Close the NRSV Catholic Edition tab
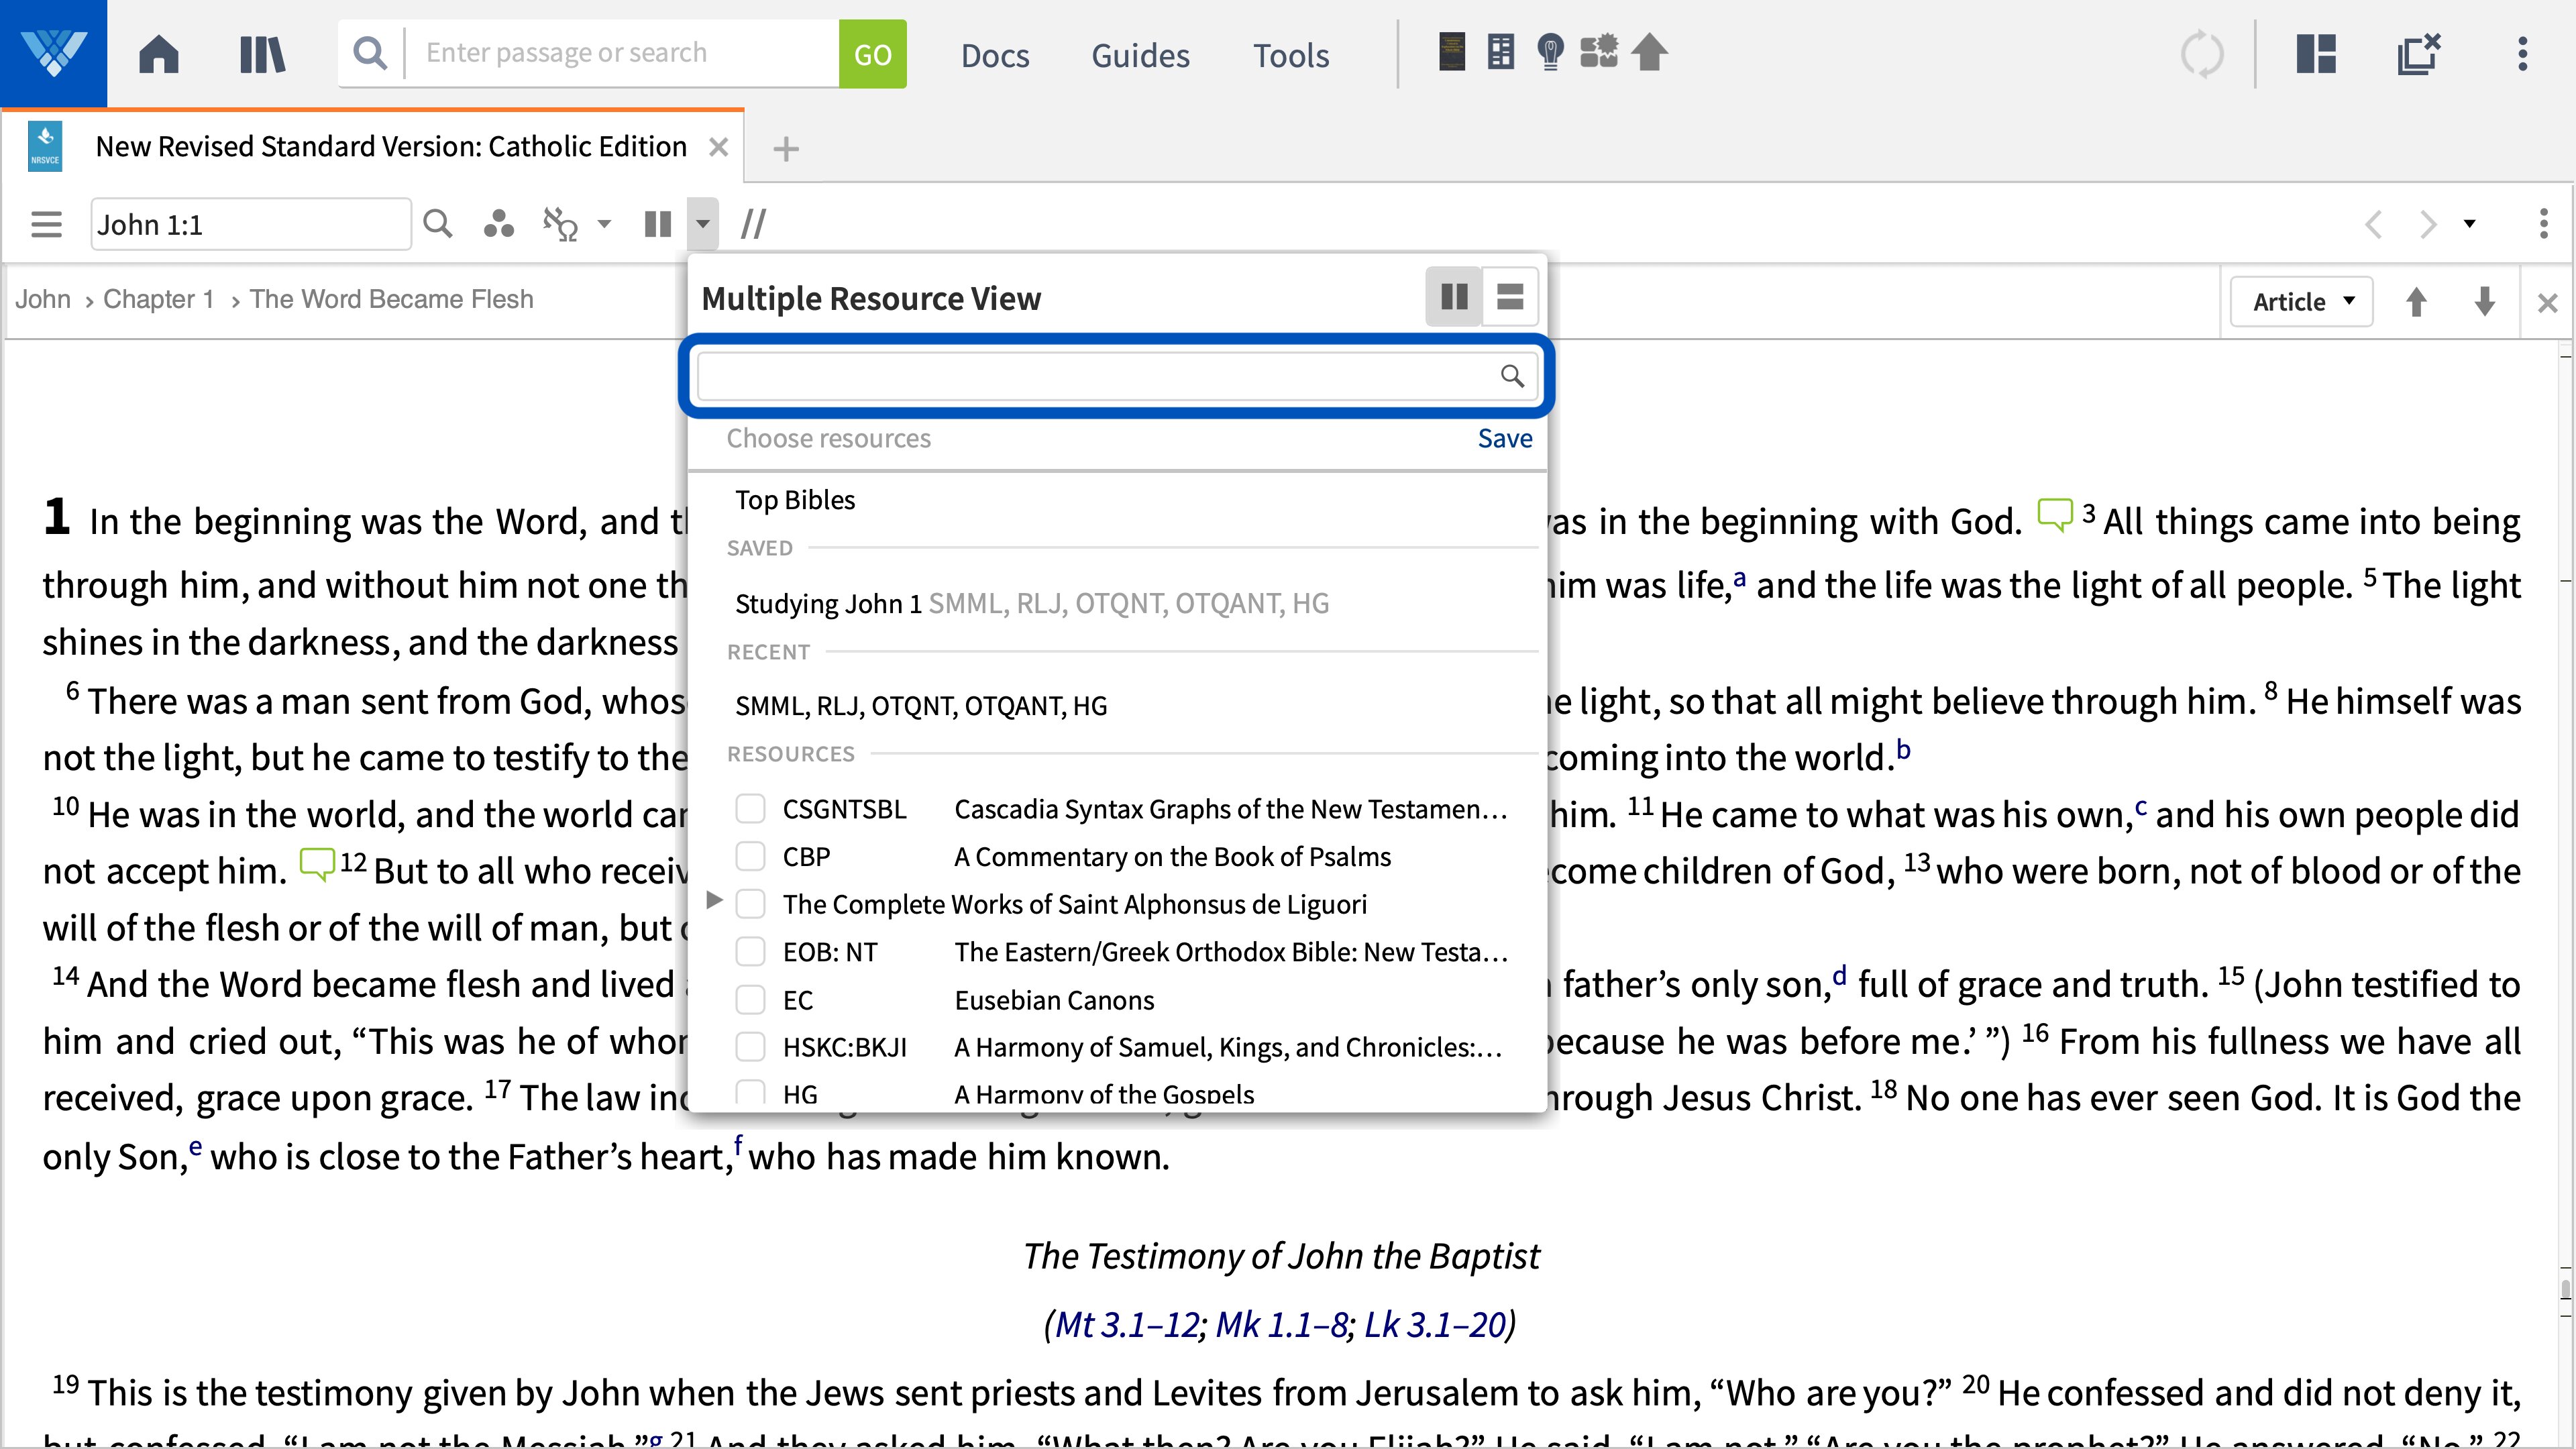The width and height of the screenshot is (2576, 1449). 718,148
